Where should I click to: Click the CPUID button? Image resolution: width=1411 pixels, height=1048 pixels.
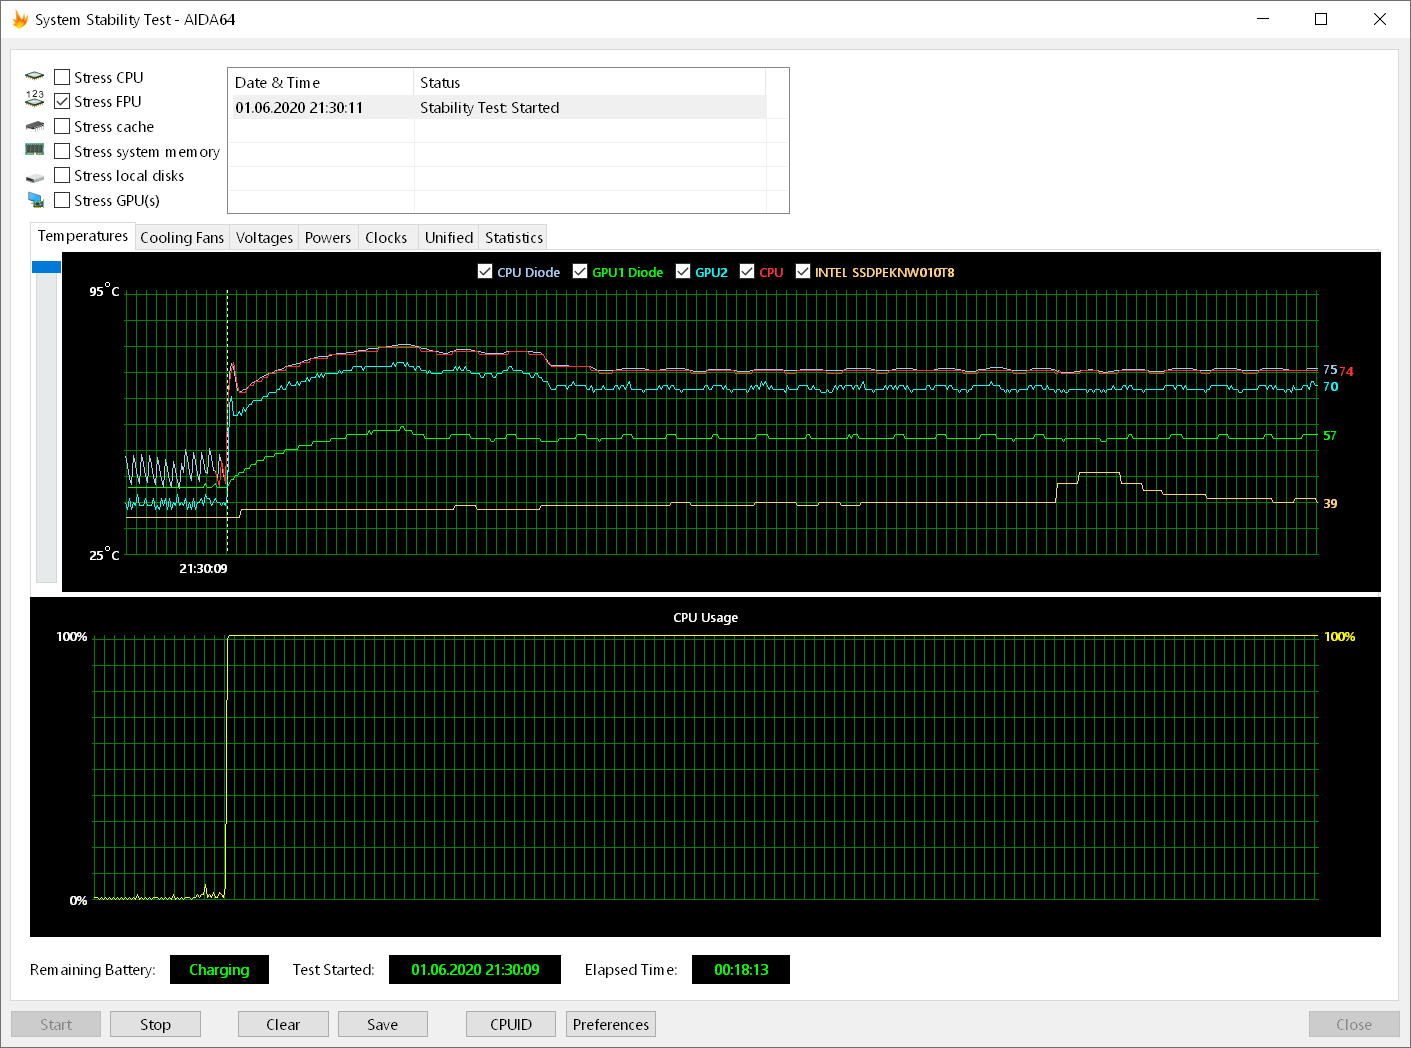(x=511, y=1024)
